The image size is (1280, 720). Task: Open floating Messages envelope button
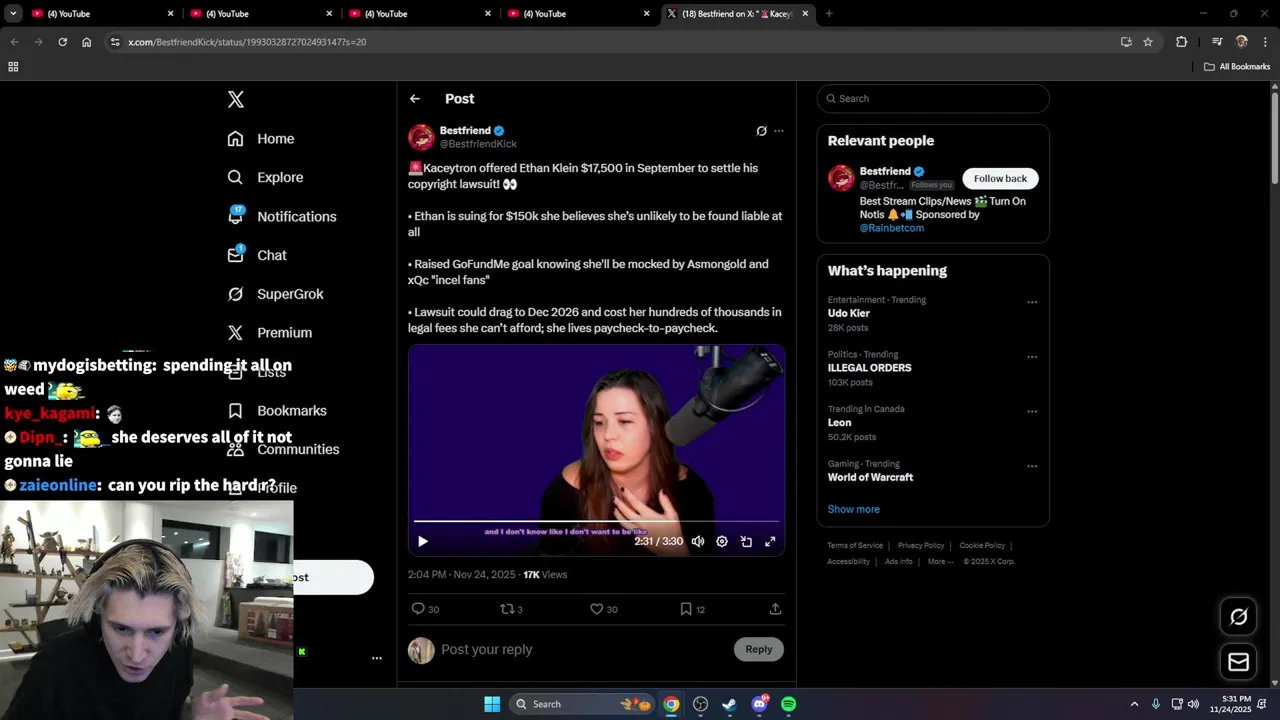coord(1238,662)
